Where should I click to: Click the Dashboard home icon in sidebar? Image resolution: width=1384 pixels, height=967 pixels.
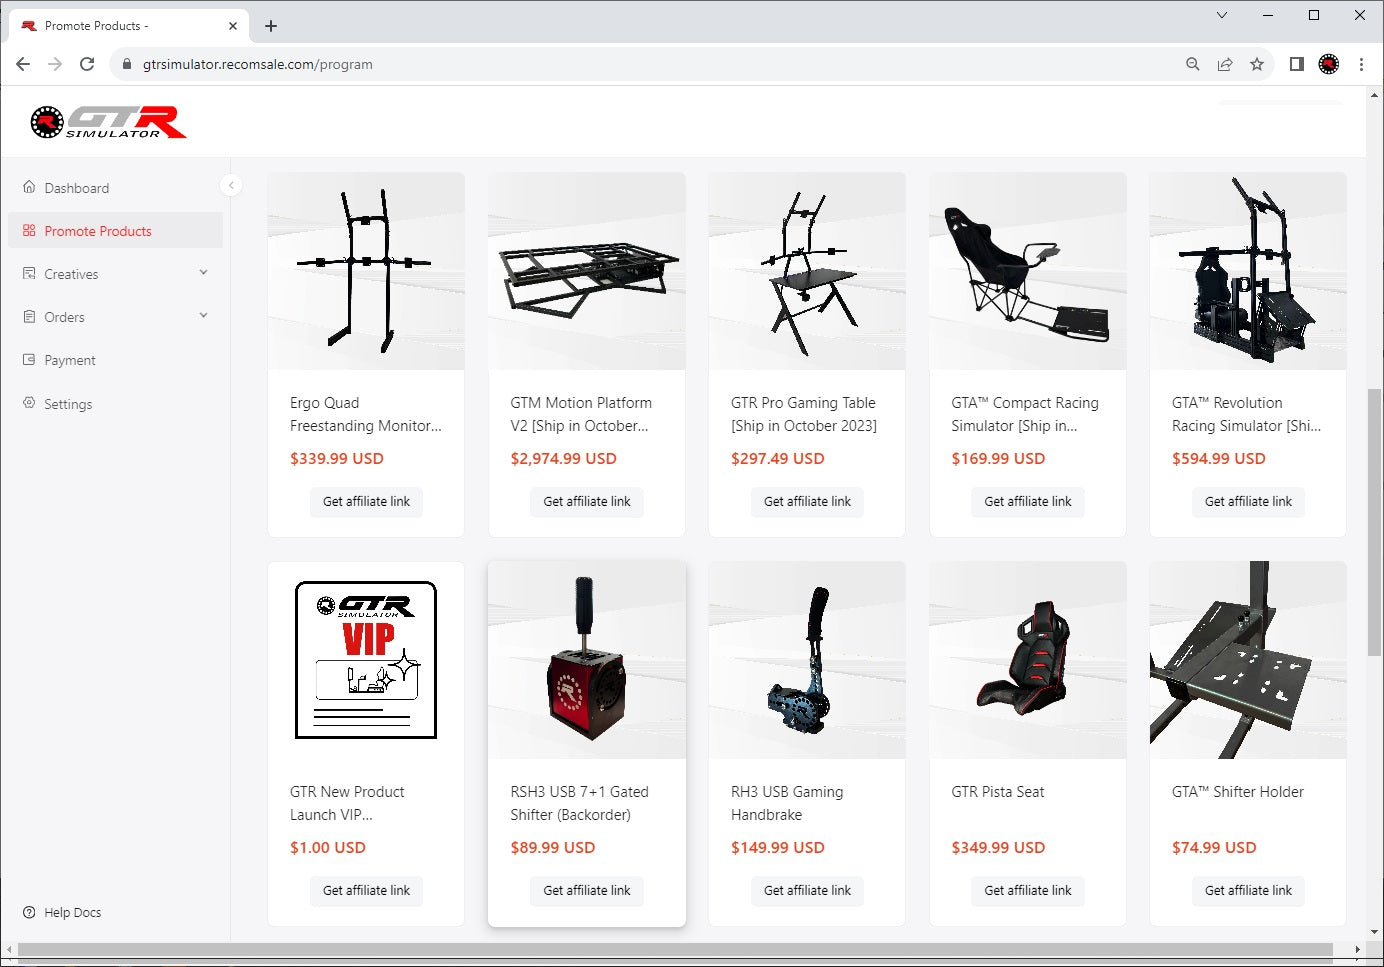tap(29, 187)
